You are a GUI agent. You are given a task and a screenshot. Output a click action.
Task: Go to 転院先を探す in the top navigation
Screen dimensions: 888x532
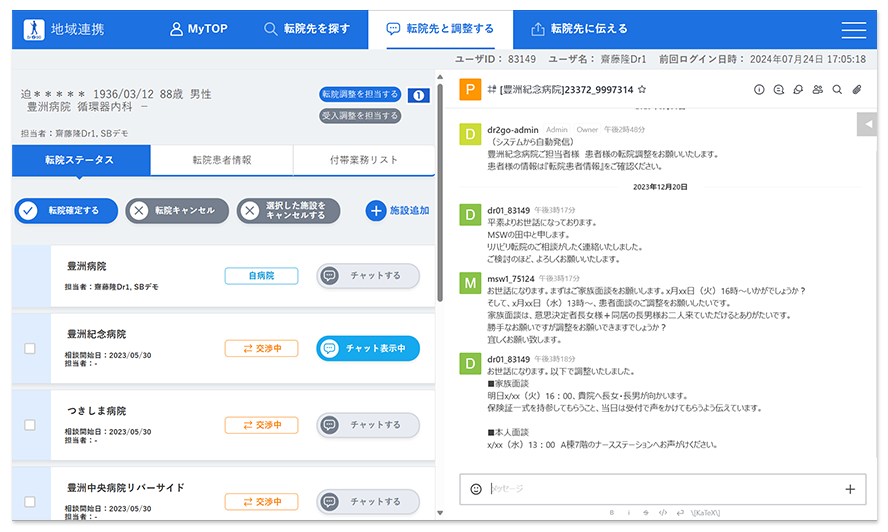pyautogui.click(x=307, y=29)
